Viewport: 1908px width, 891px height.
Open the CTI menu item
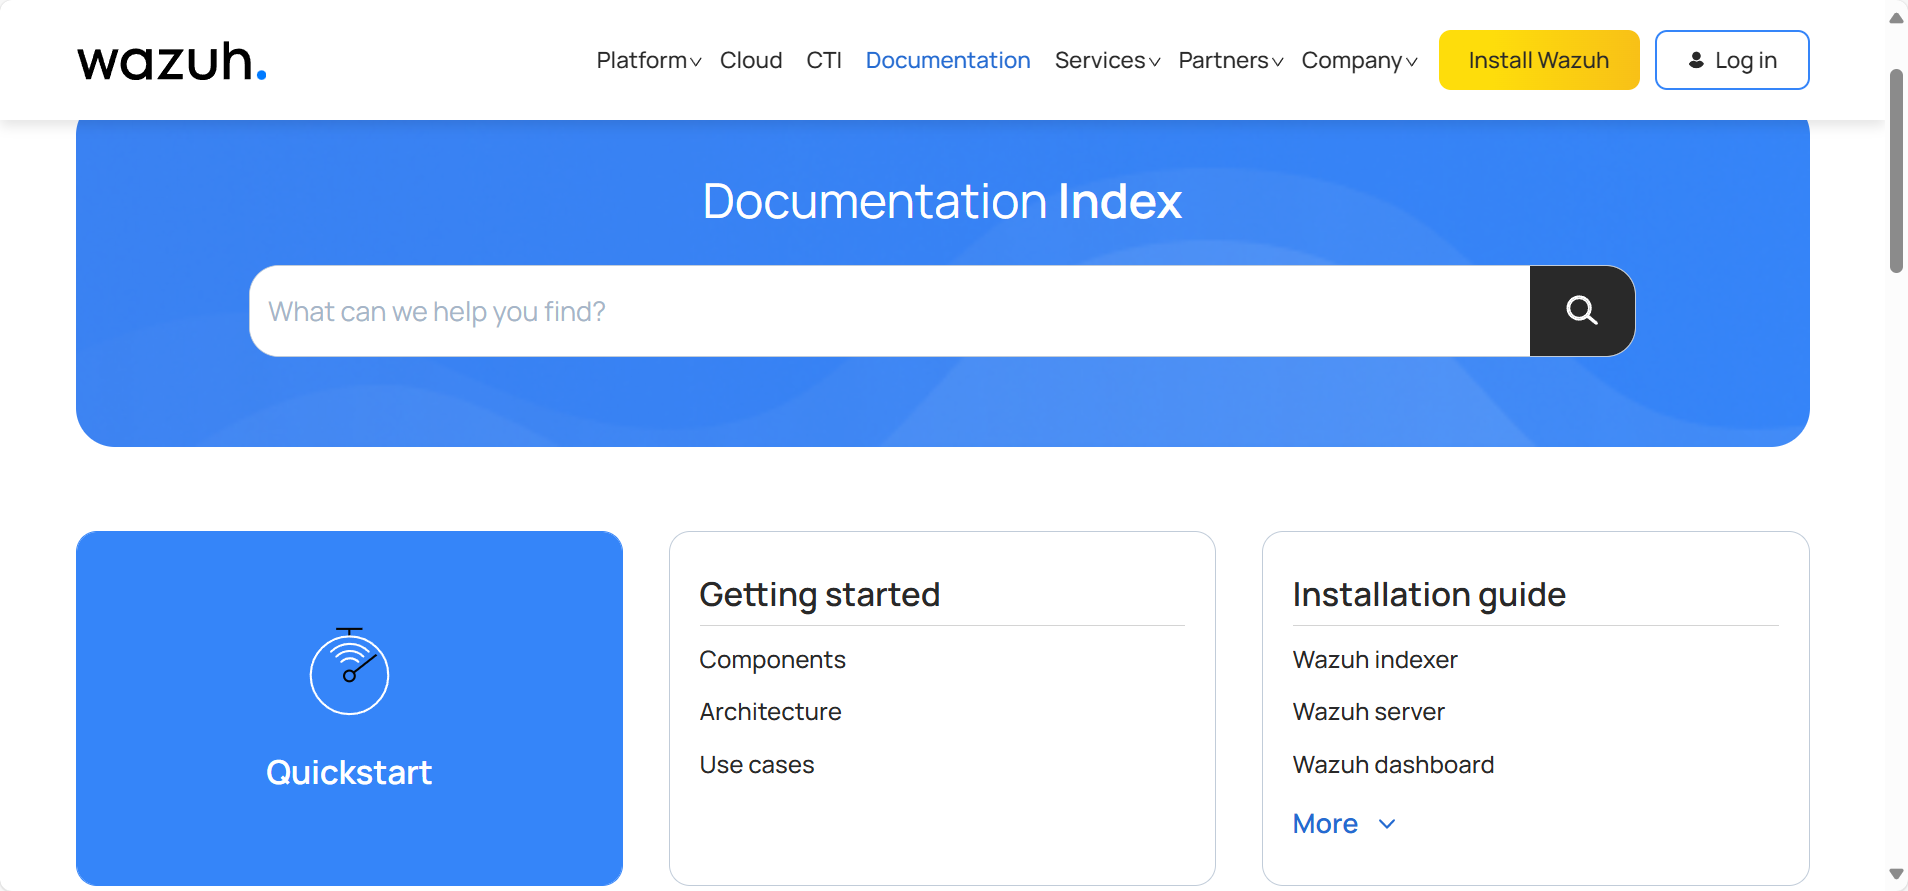(824, 60)
